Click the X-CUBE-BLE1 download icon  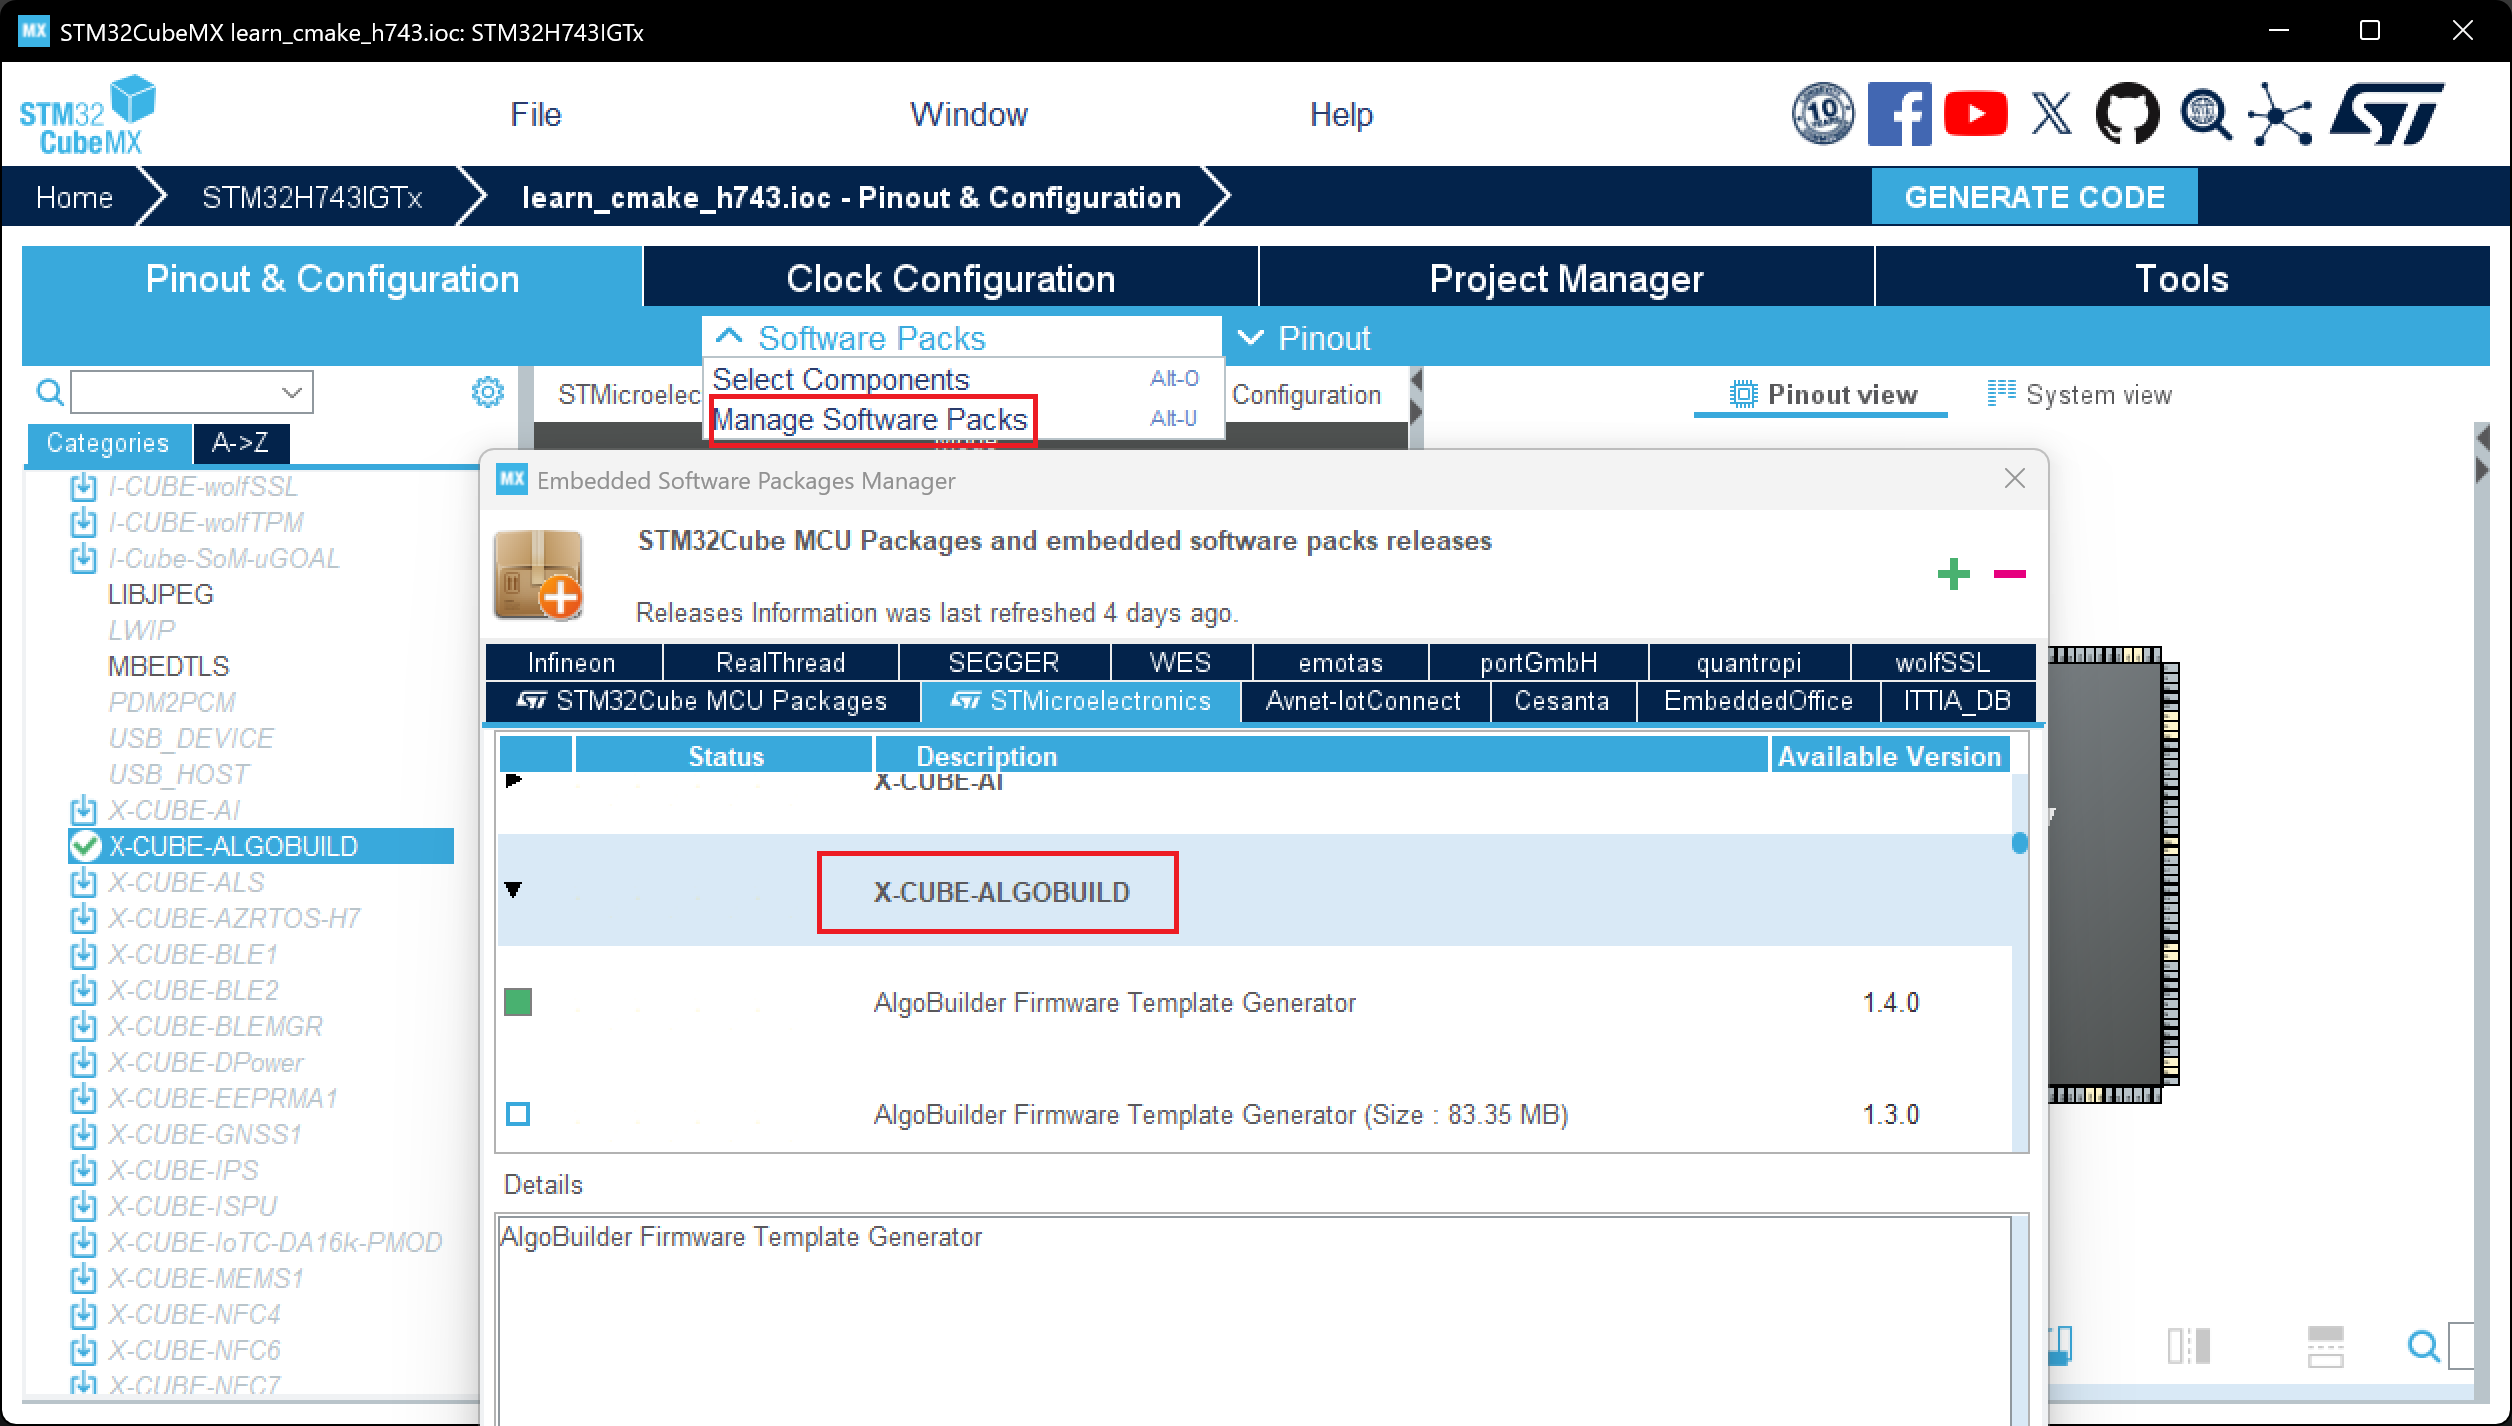tap(84, 955)
